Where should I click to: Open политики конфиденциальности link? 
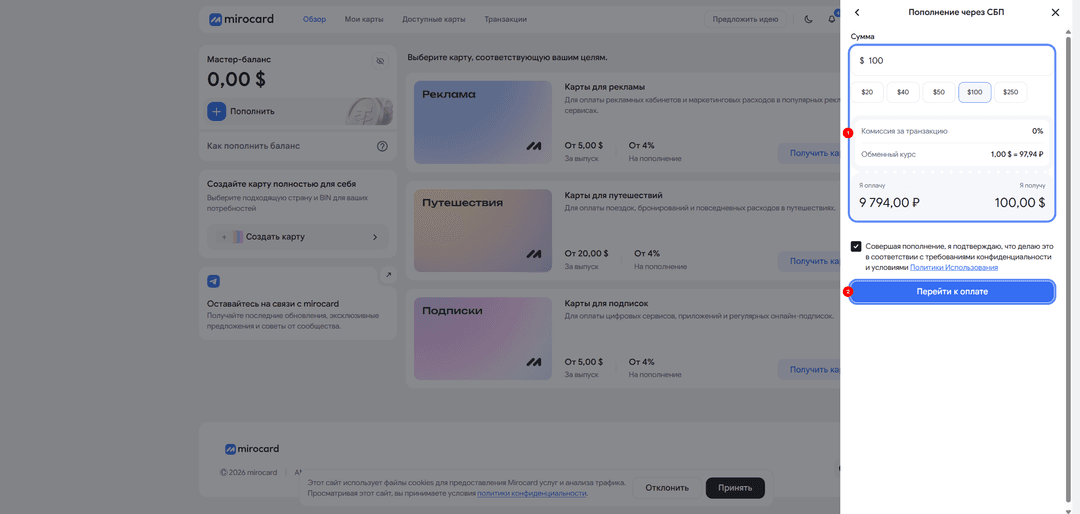(532, 493)
